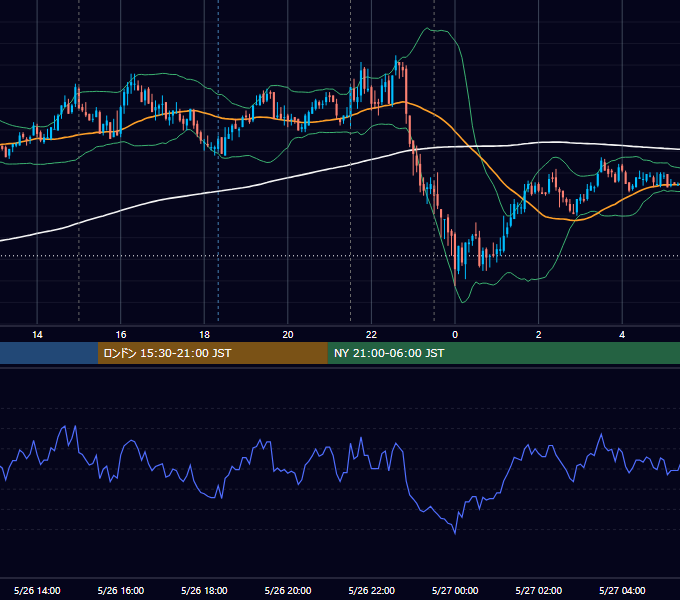Click the hour label 14 on price chart axis
The width and height of the screenshot is (680, 600).
(37, 335)
